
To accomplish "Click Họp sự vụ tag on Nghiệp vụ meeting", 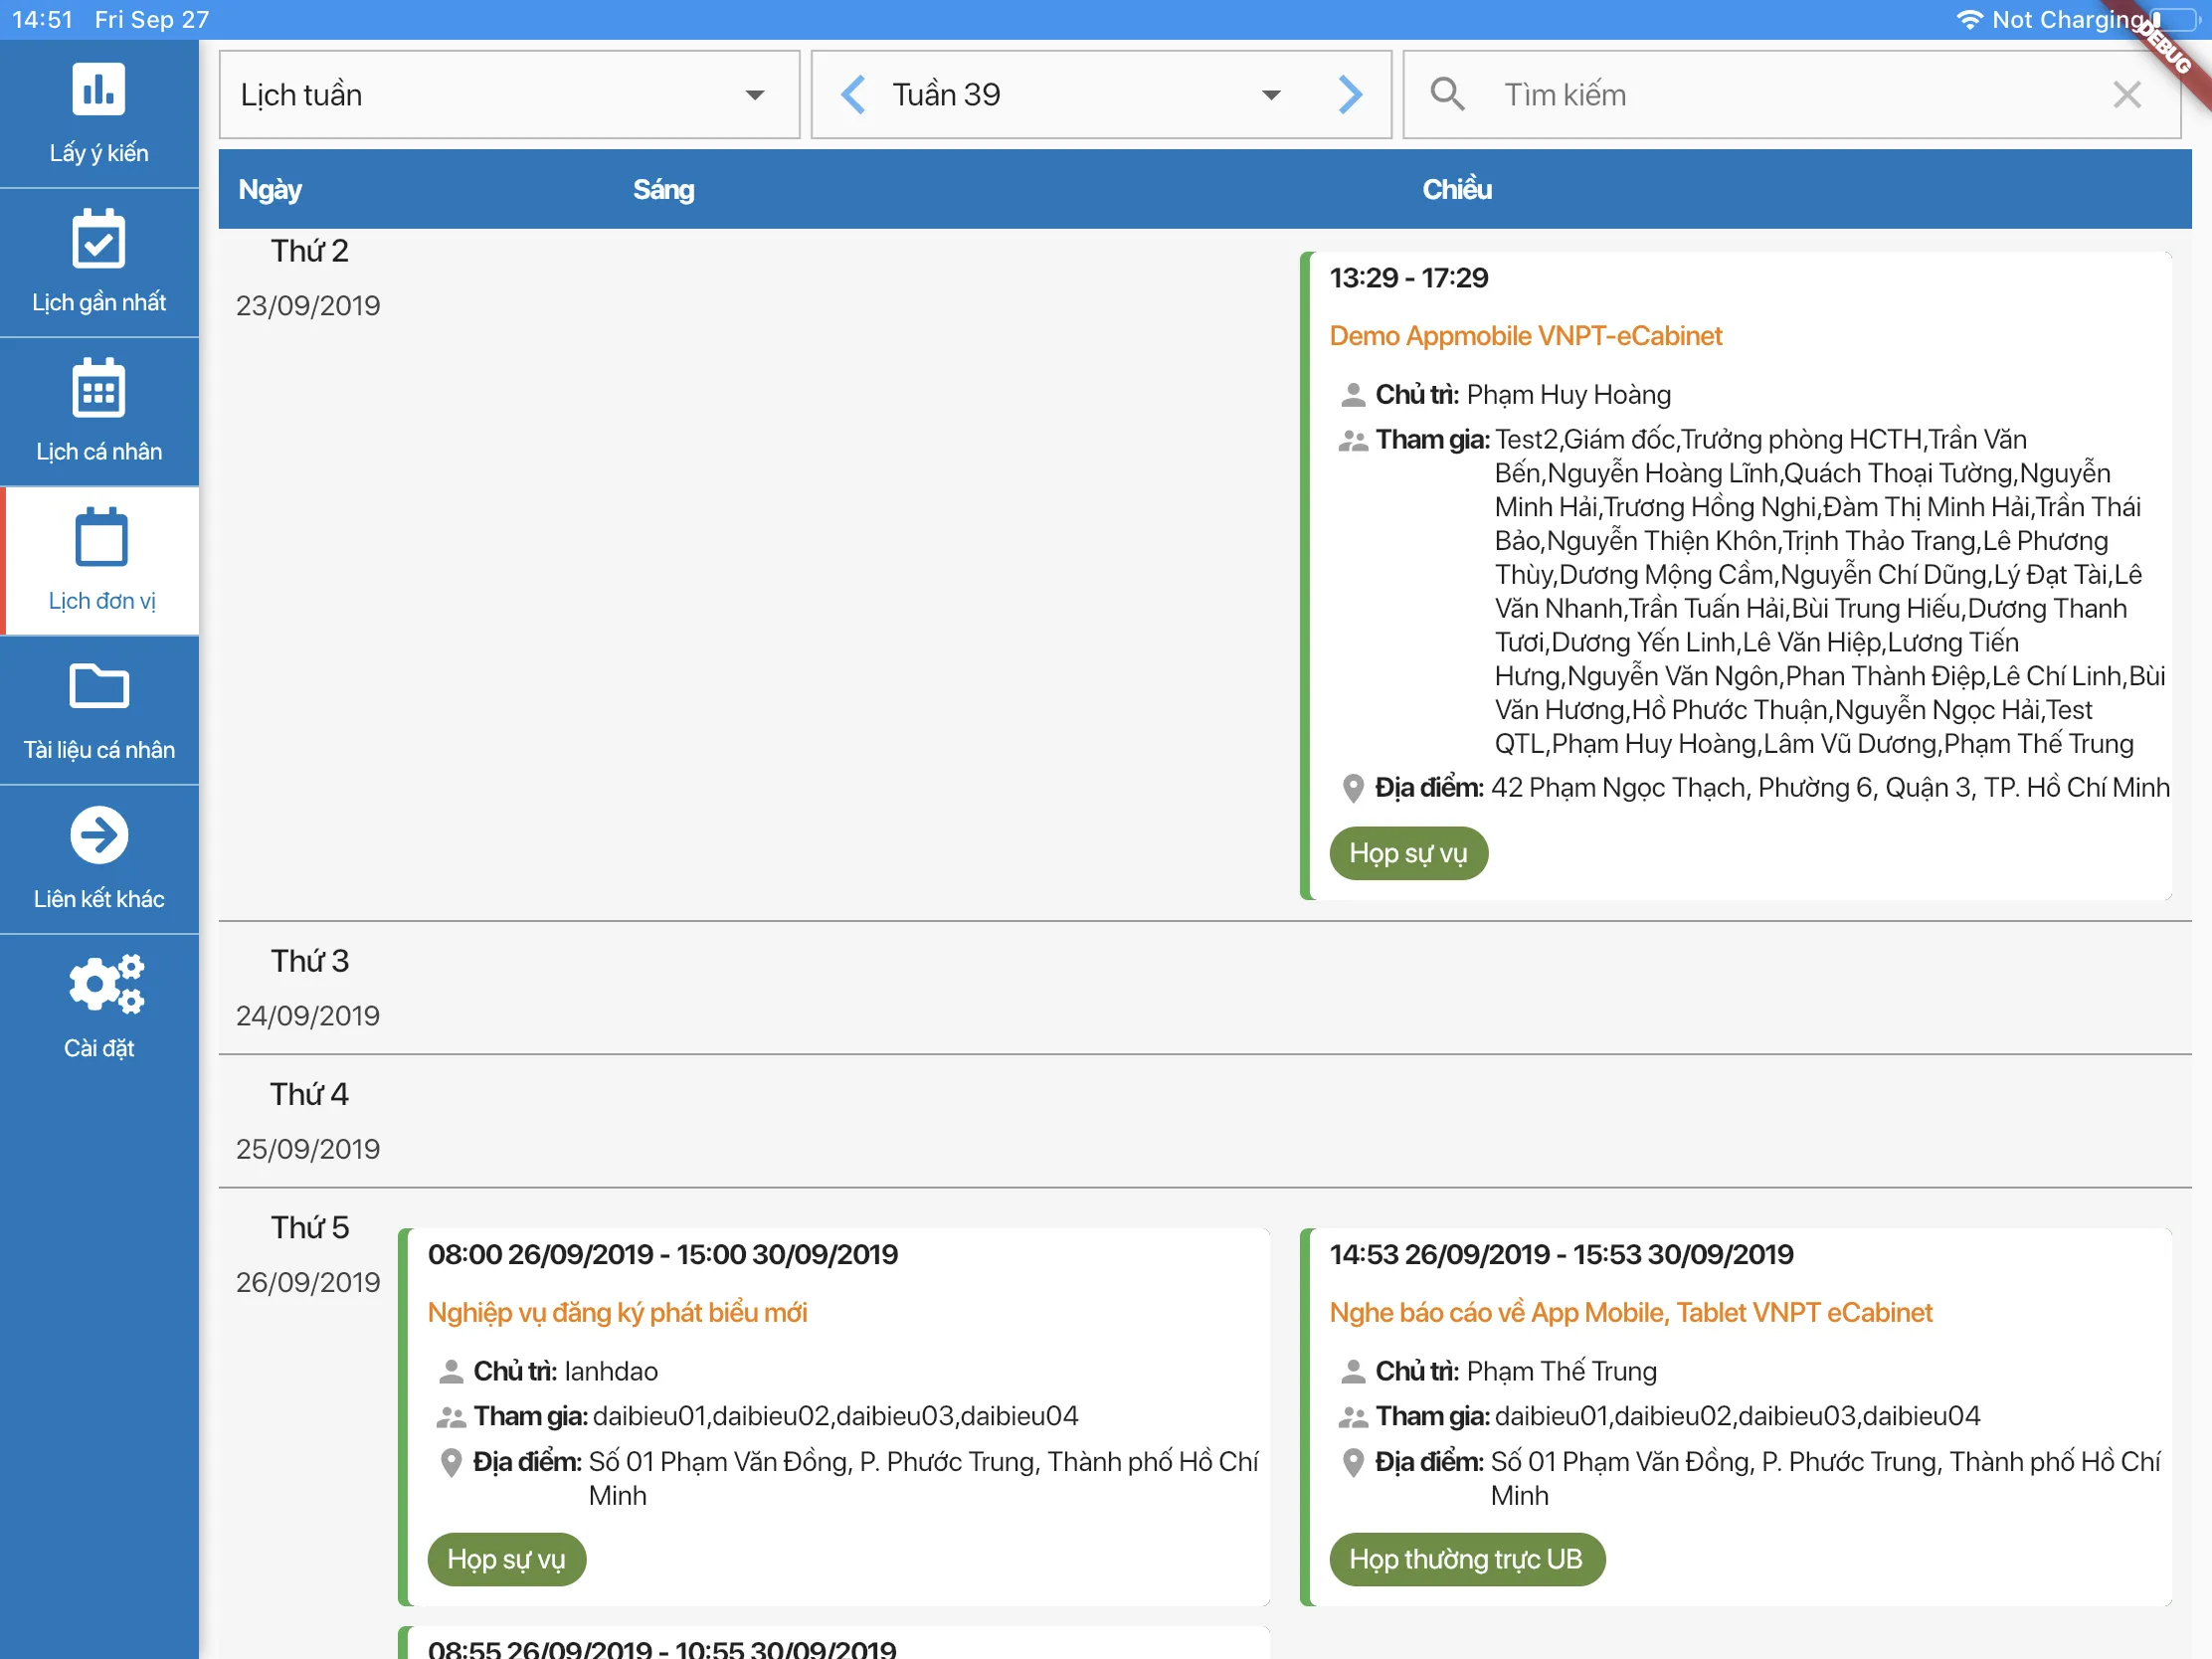I will [506, 1559].
